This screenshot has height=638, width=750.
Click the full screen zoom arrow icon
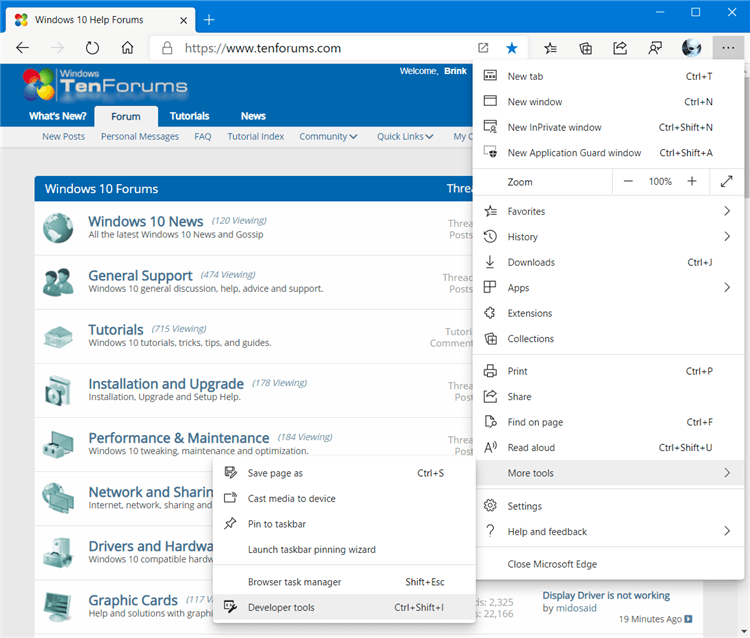click(727, 181)
